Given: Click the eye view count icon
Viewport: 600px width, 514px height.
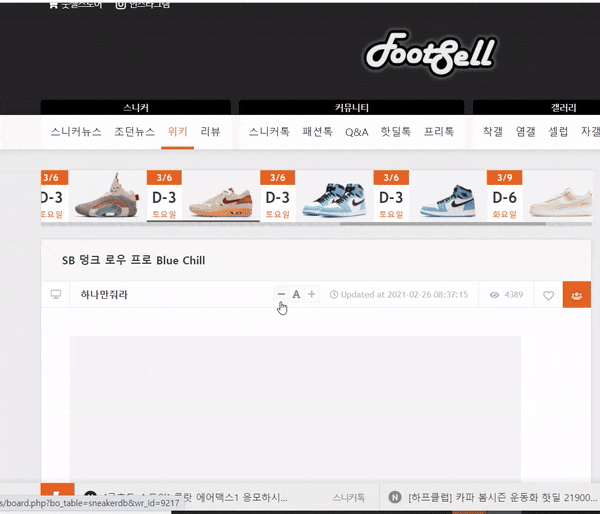Looking at the screenshot, I should point(494,295).
